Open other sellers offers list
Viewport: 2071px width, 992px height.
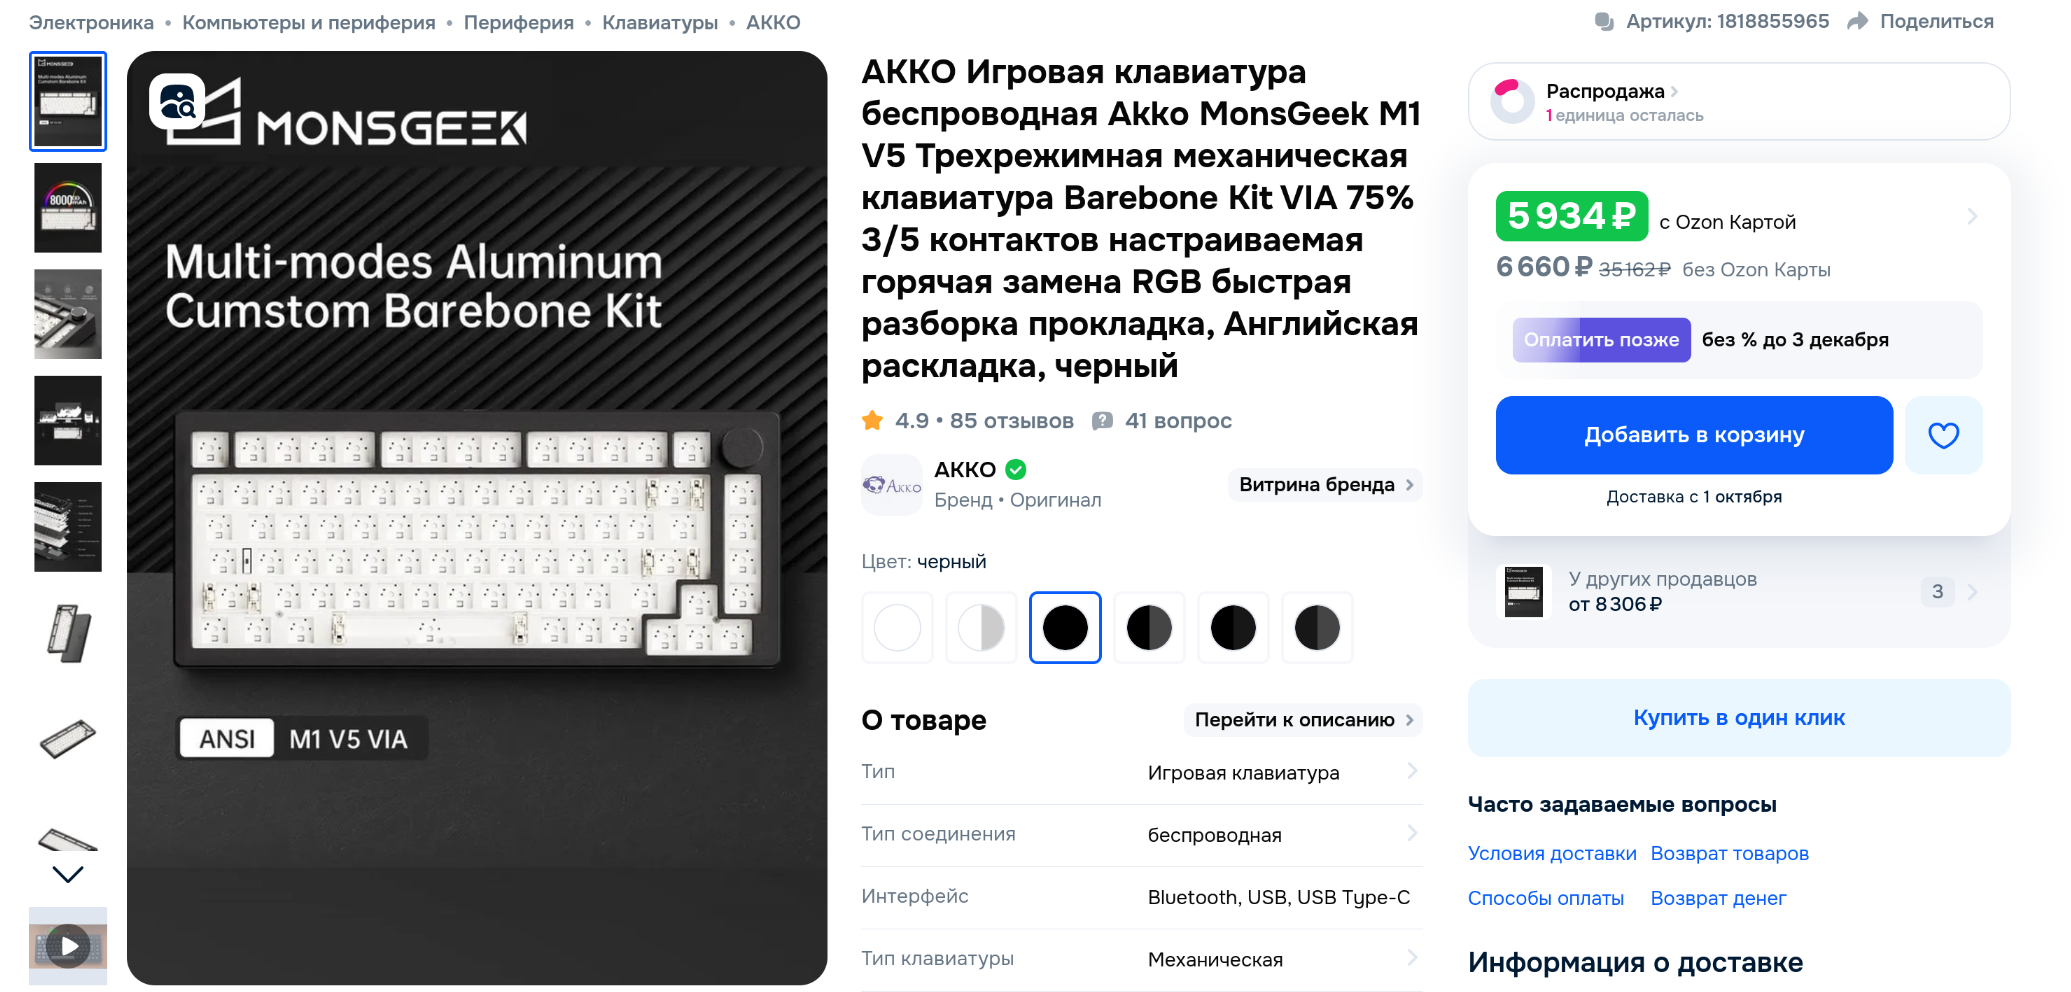[1739, 592]
